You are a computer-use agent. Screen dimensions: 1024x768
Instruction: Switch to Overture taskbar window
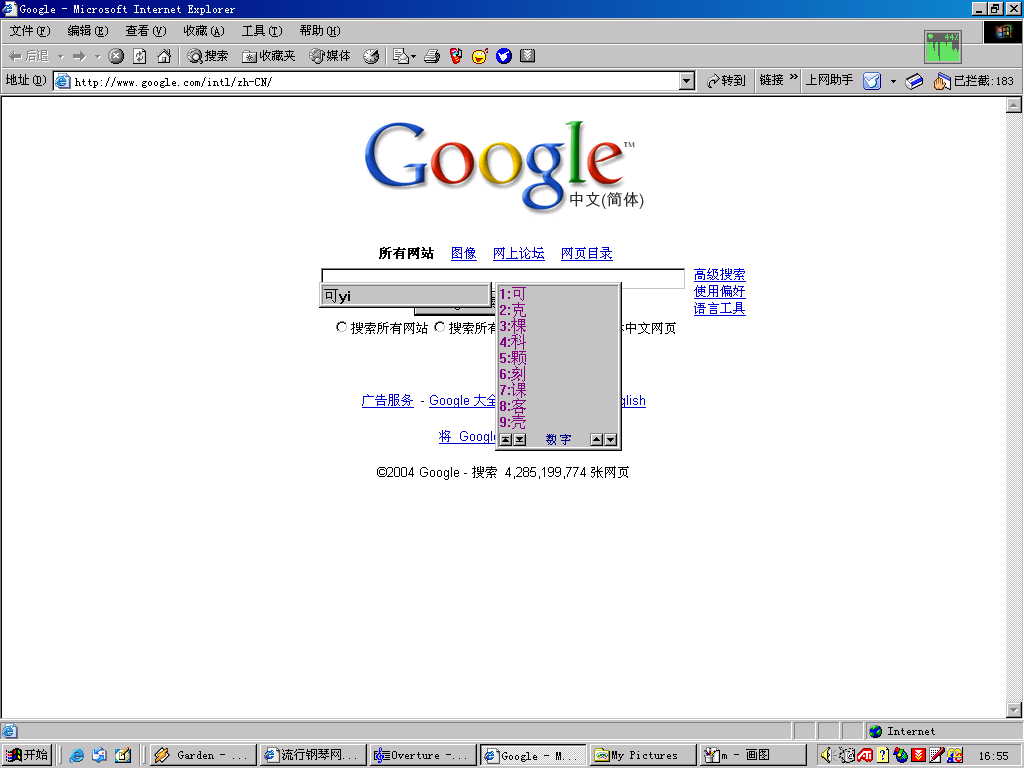click(422, 756)
